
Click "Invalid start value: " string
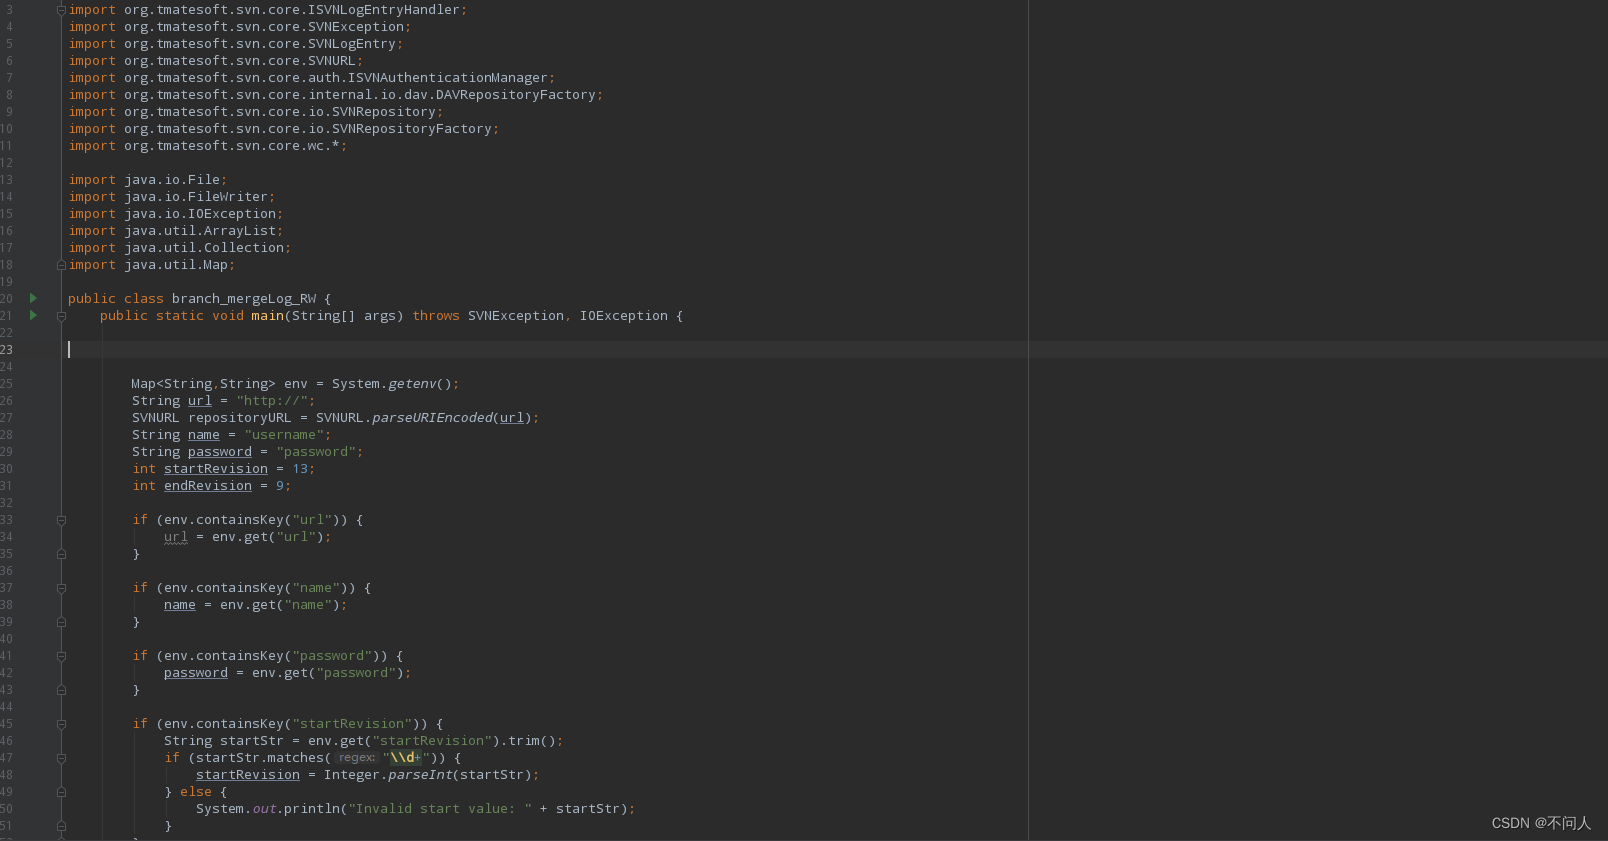[440, 809]
